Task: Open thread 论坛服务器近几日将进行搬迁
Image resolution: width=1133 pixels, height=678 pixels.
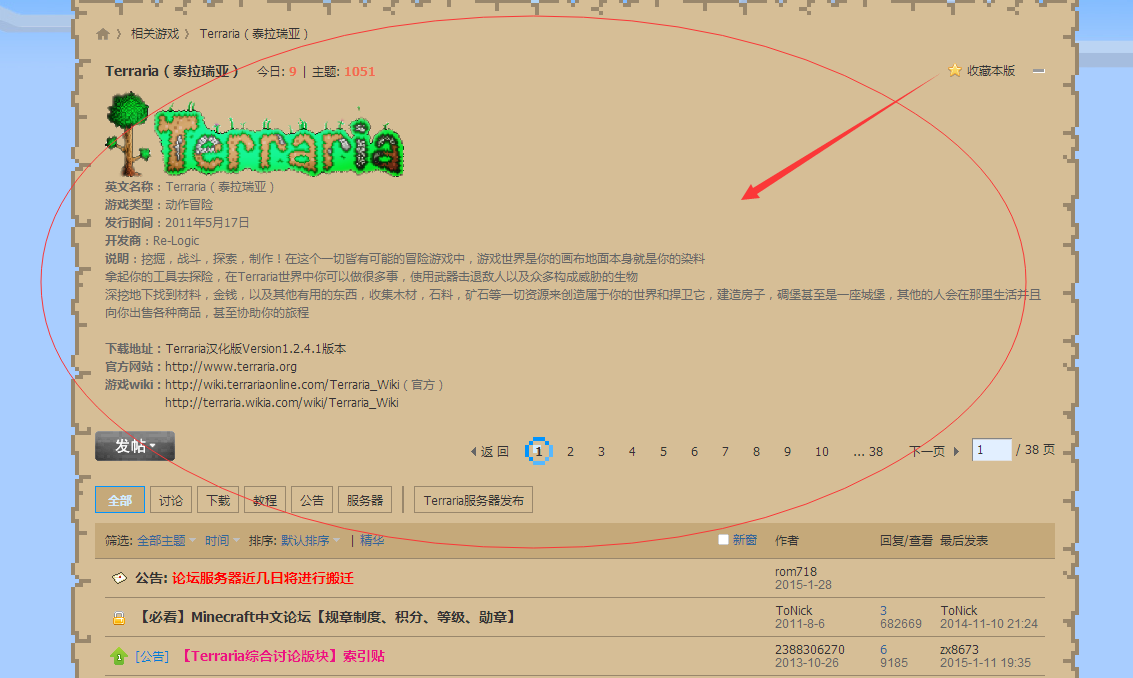Action: [x=263, y=578]
